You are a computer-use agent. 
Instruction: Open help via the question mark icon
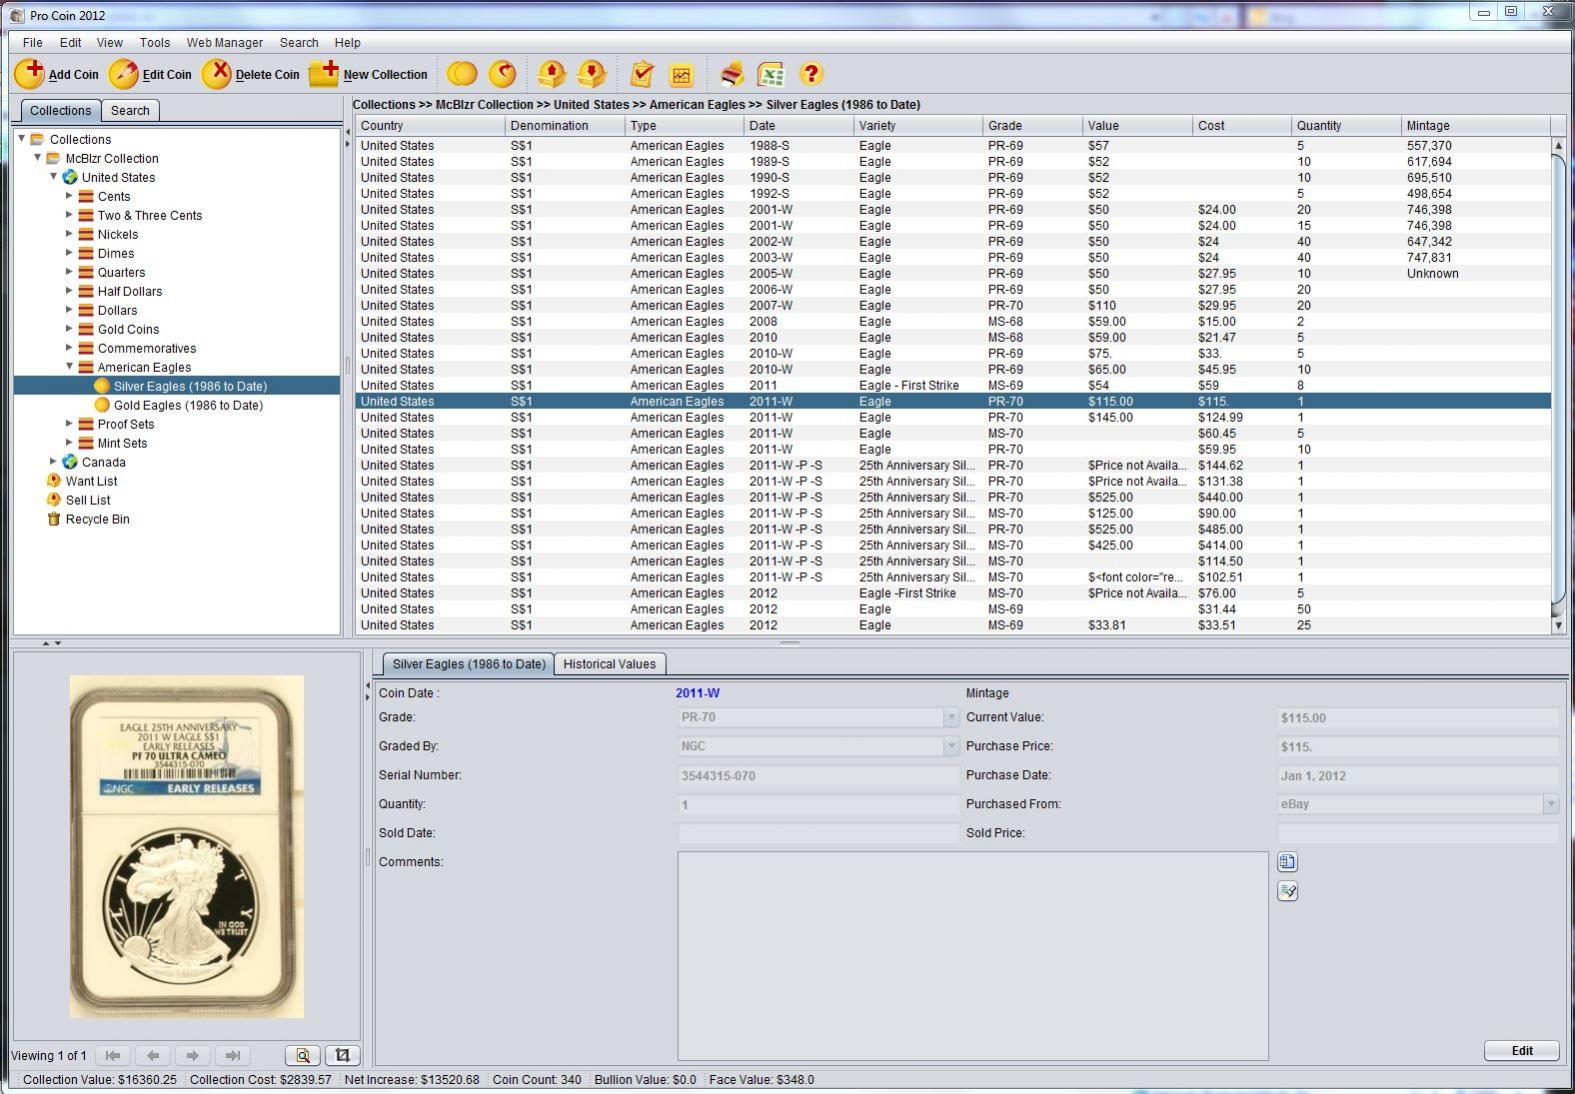811,74
